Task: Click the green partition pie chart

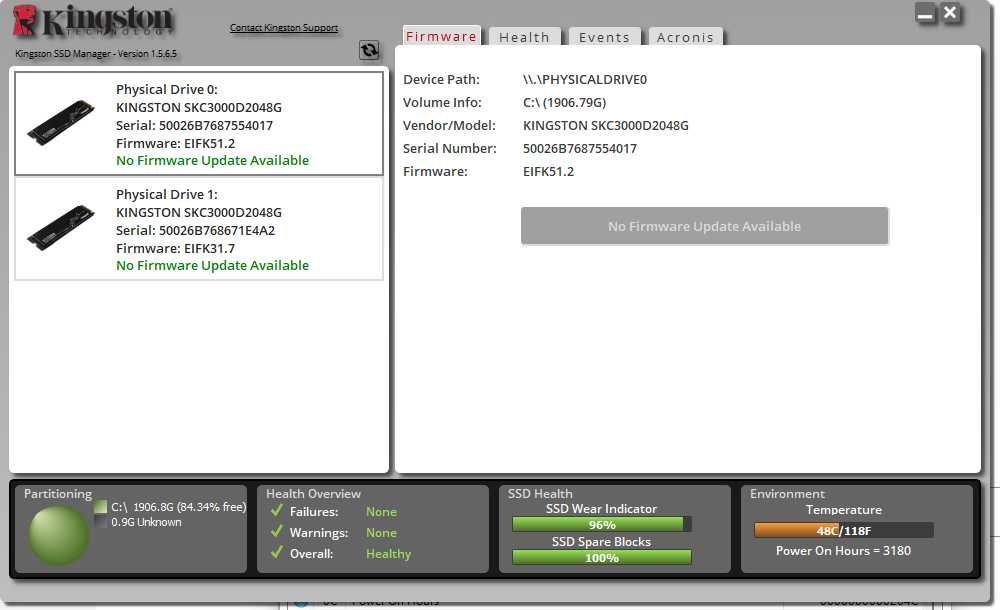Action: tap(59, 535)
